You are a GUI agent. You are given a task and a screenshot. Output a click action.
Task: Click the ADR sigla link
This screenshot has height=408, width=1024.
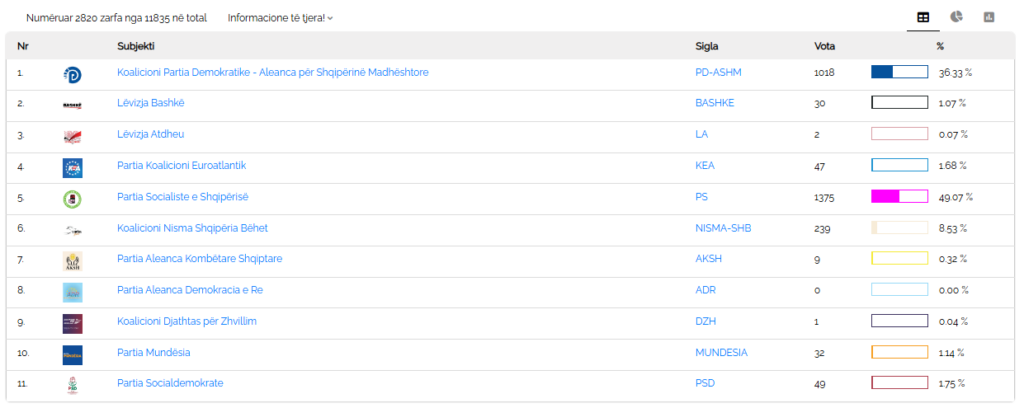(705, 290)
